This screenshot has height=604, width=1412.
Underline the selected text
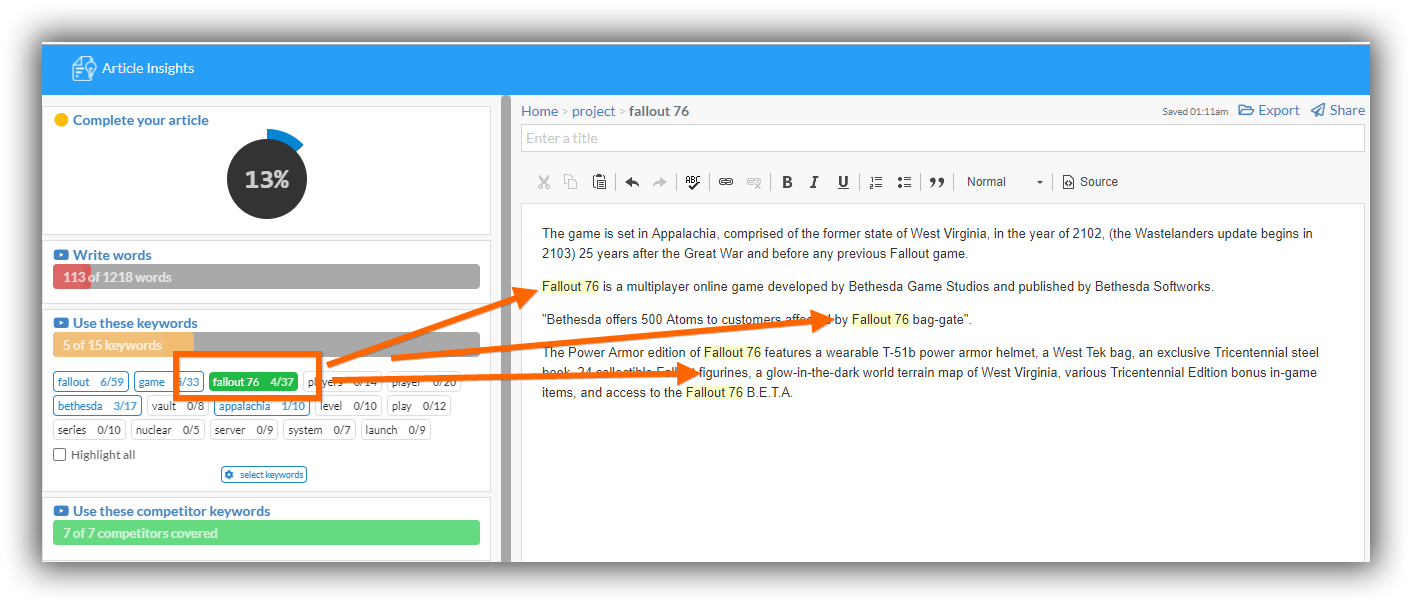coord(843,182)
